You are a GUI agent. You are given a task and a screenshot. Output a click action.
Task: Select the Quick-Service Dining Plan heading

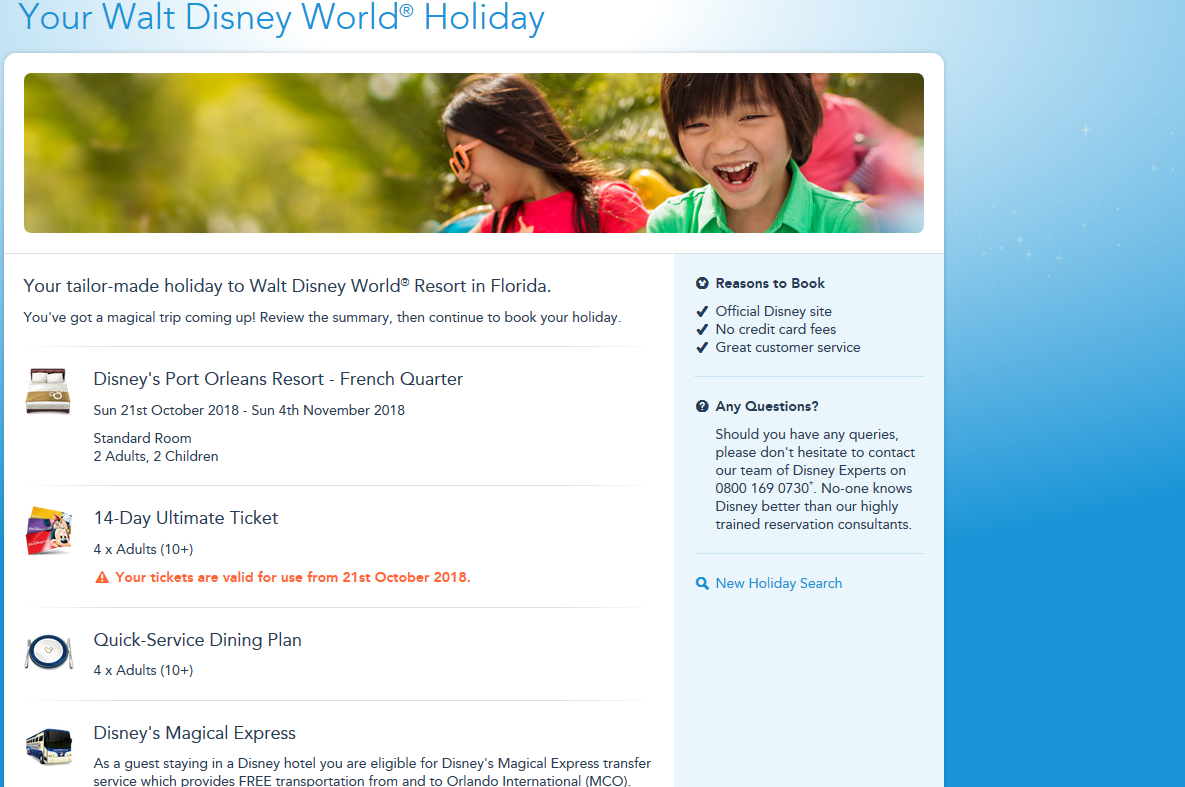coord(197,640)
